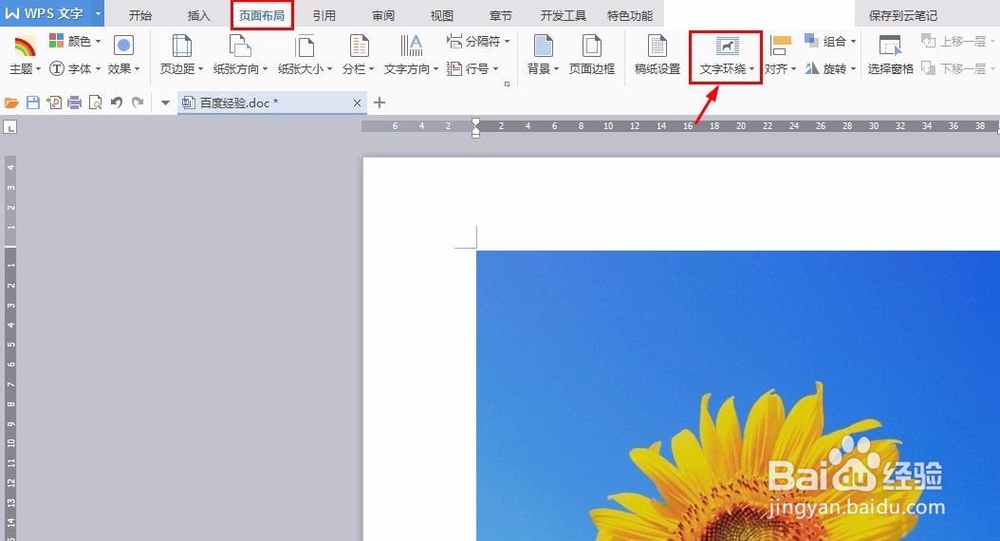This screenshot has width=1000, height=541.
Task: Click the open folder icon in quick access bar
Action: [11, 103]
